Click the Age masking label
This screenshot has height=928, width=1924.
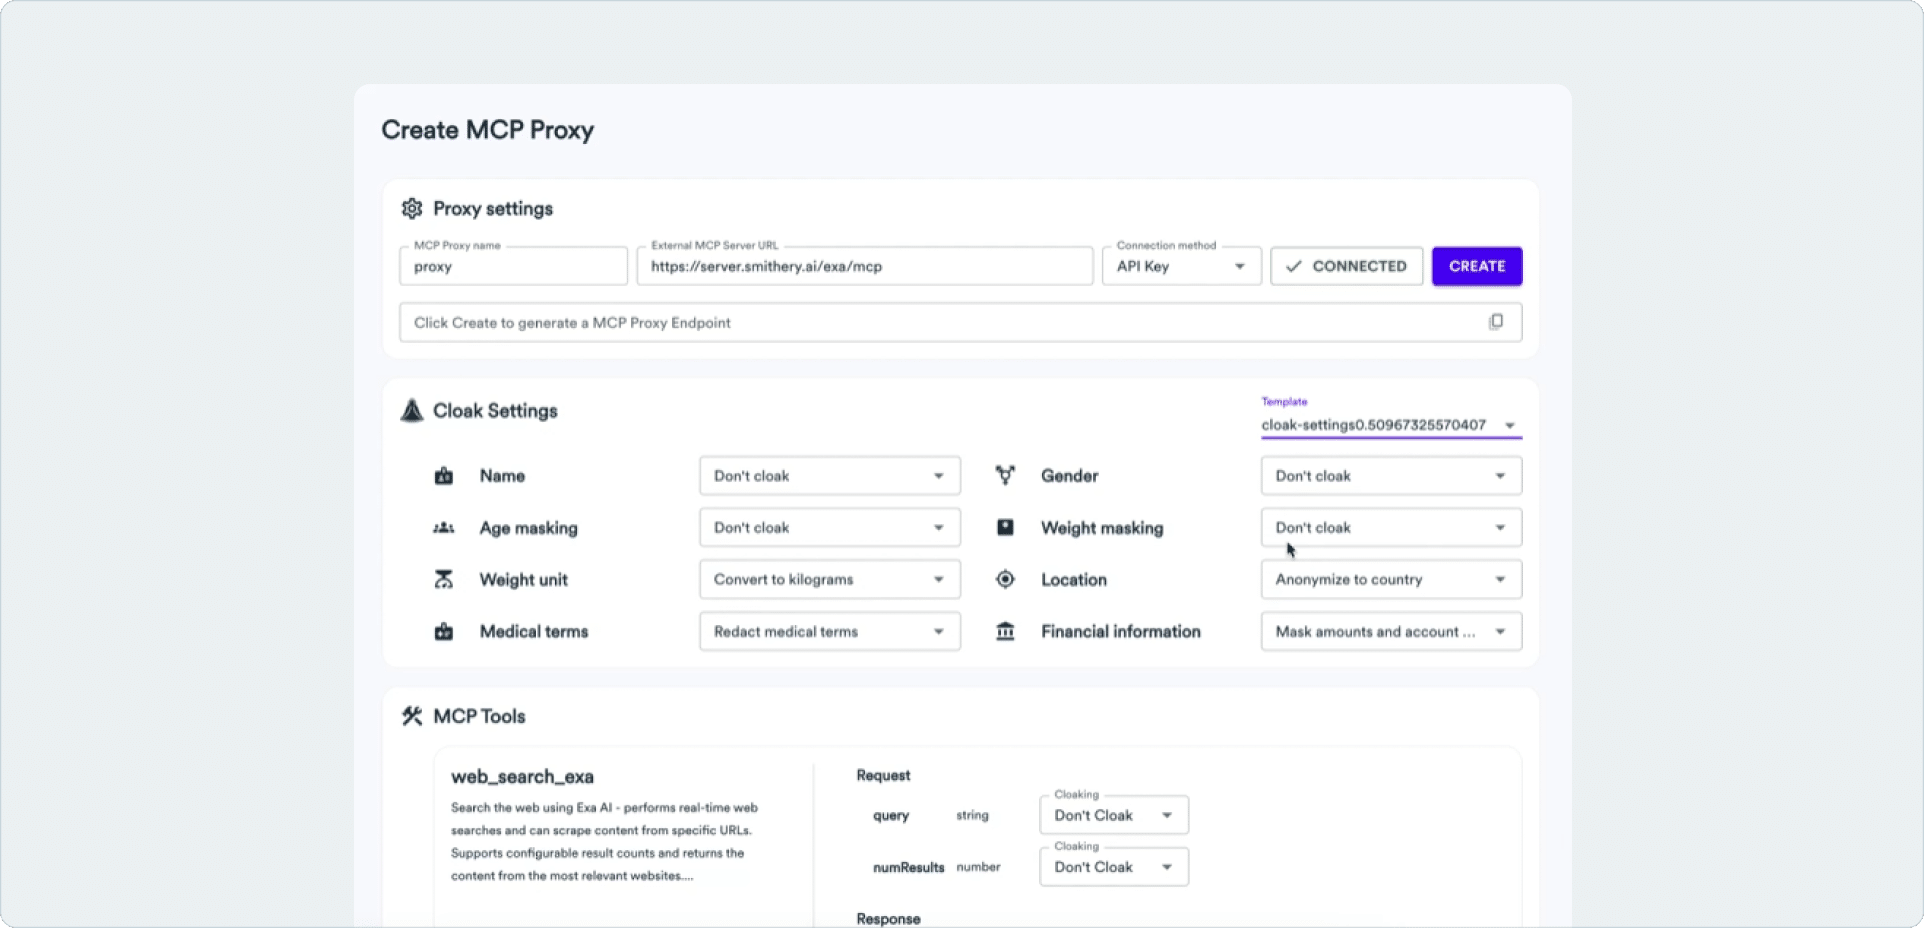tap(528, 528)
